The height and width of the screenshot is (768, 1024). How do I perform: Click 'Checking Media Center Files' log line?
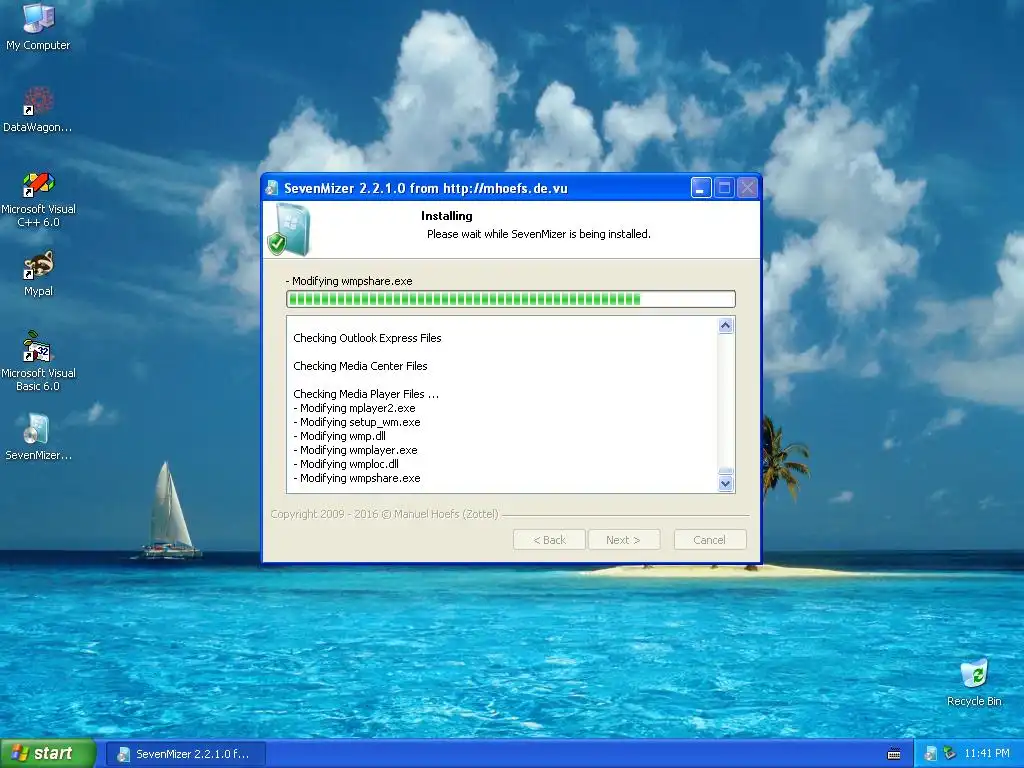tap(360, 366)
